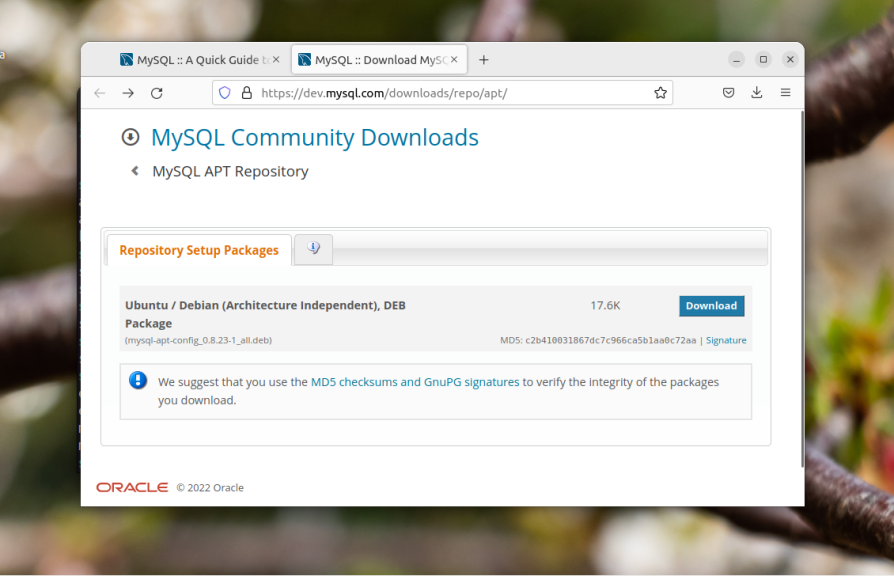Screen dimensions: 894x576
Task: Click the Pocket save icon
Action: pyautogui.click(x=729, y=93)
